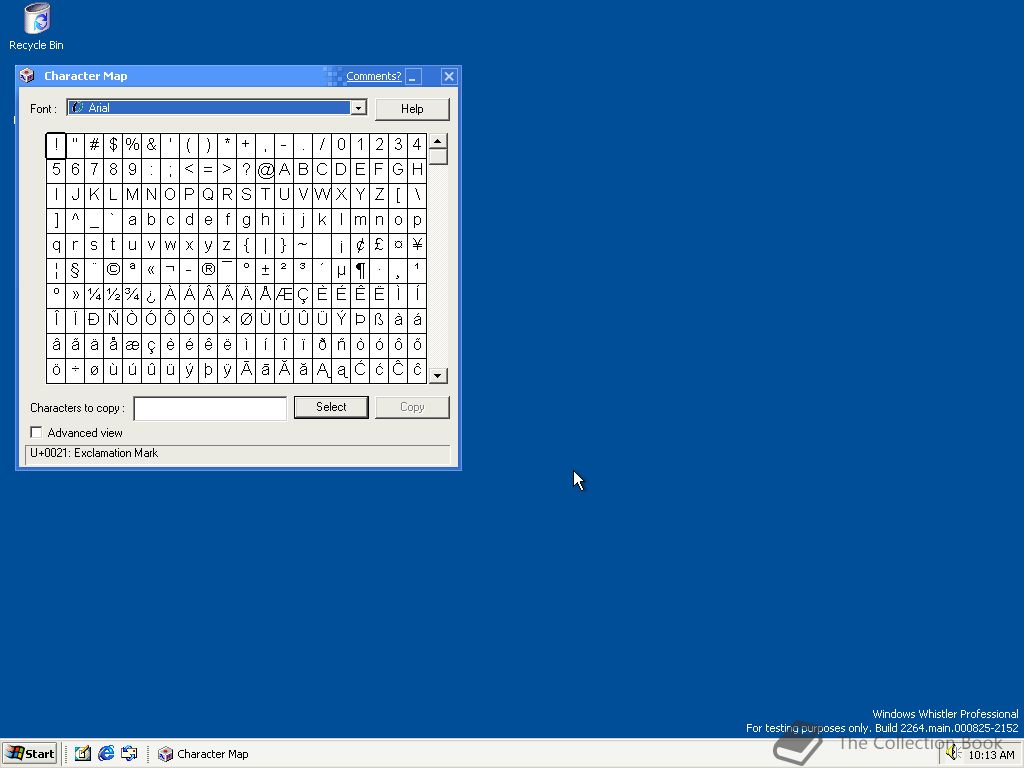Select the registered ® symbol character
This screenshot has width=1024, height=768.
208,269
